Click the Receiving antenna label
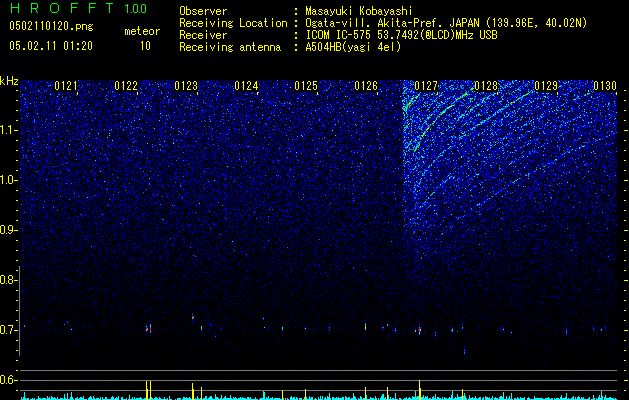The height and width of the screenshot is (400, 629). (230, 47)
